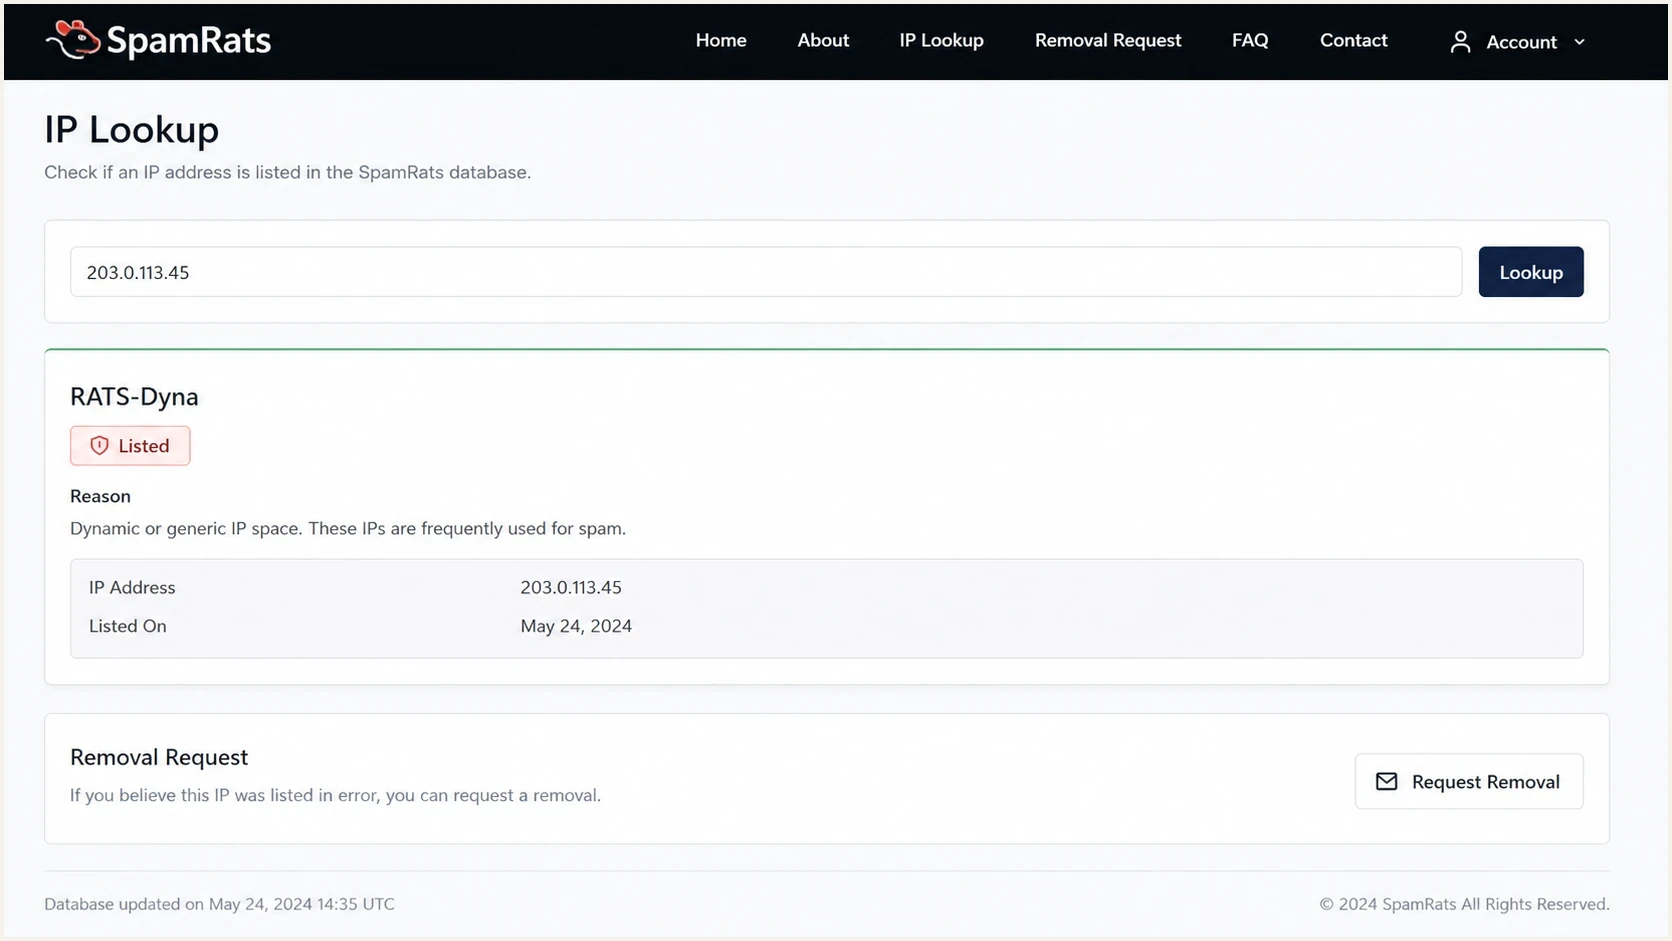The image size is (1672, 941).
Task: Click the Listed On row label
Action: pyautogui.click(x=128, y=626)
